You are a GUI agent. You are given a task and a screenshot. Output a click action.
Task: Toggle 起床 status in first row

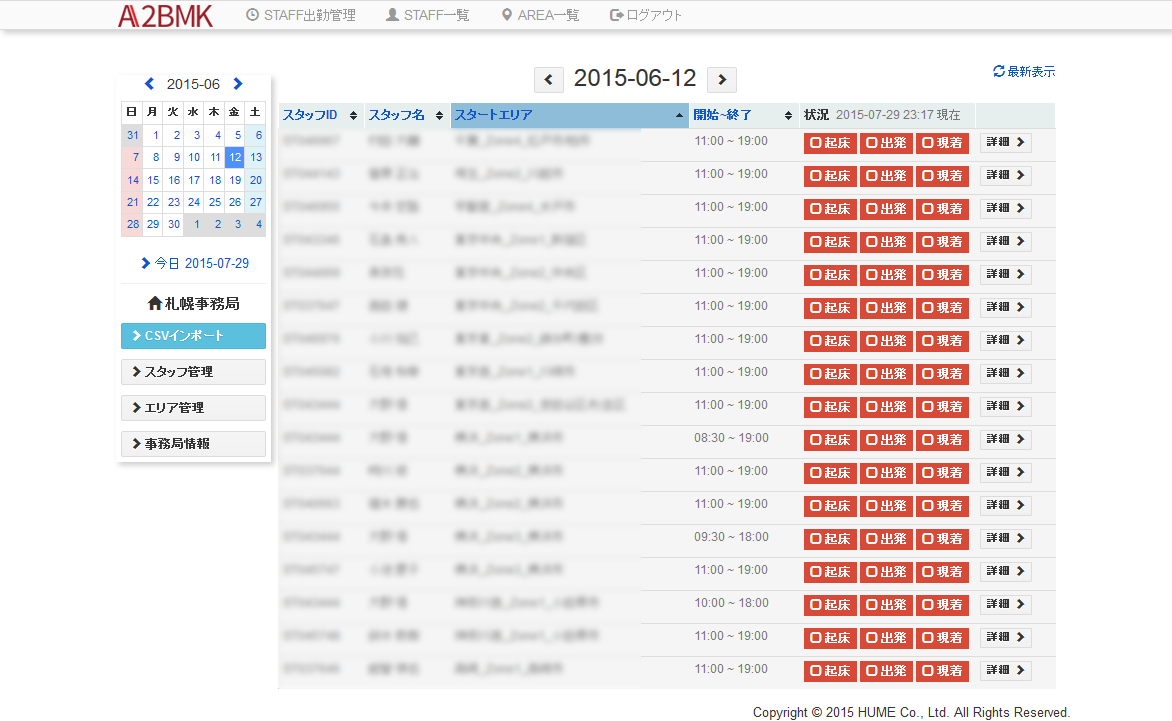[830, 143]
